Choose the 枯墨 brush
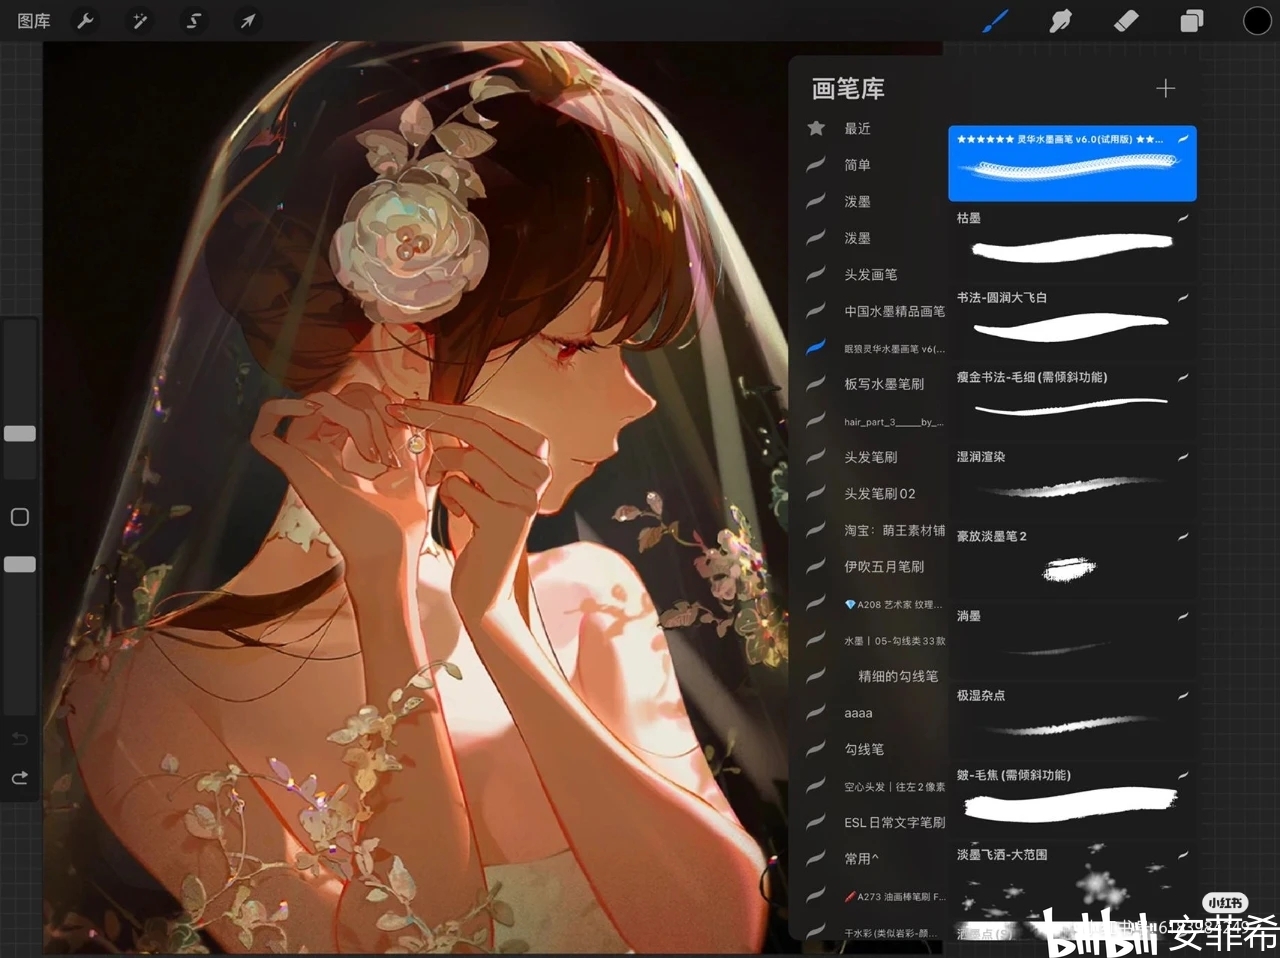The height and width of the screenshot is (958, 1280). [x=1072, y=243]
